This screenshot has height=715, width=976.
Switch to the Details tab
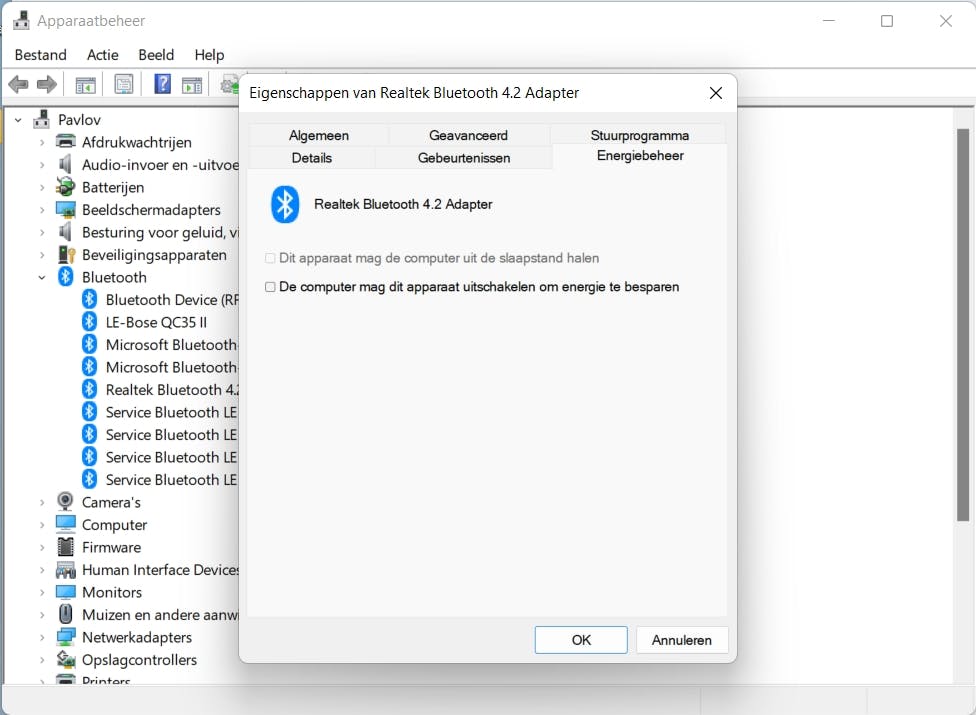[311, 158]
